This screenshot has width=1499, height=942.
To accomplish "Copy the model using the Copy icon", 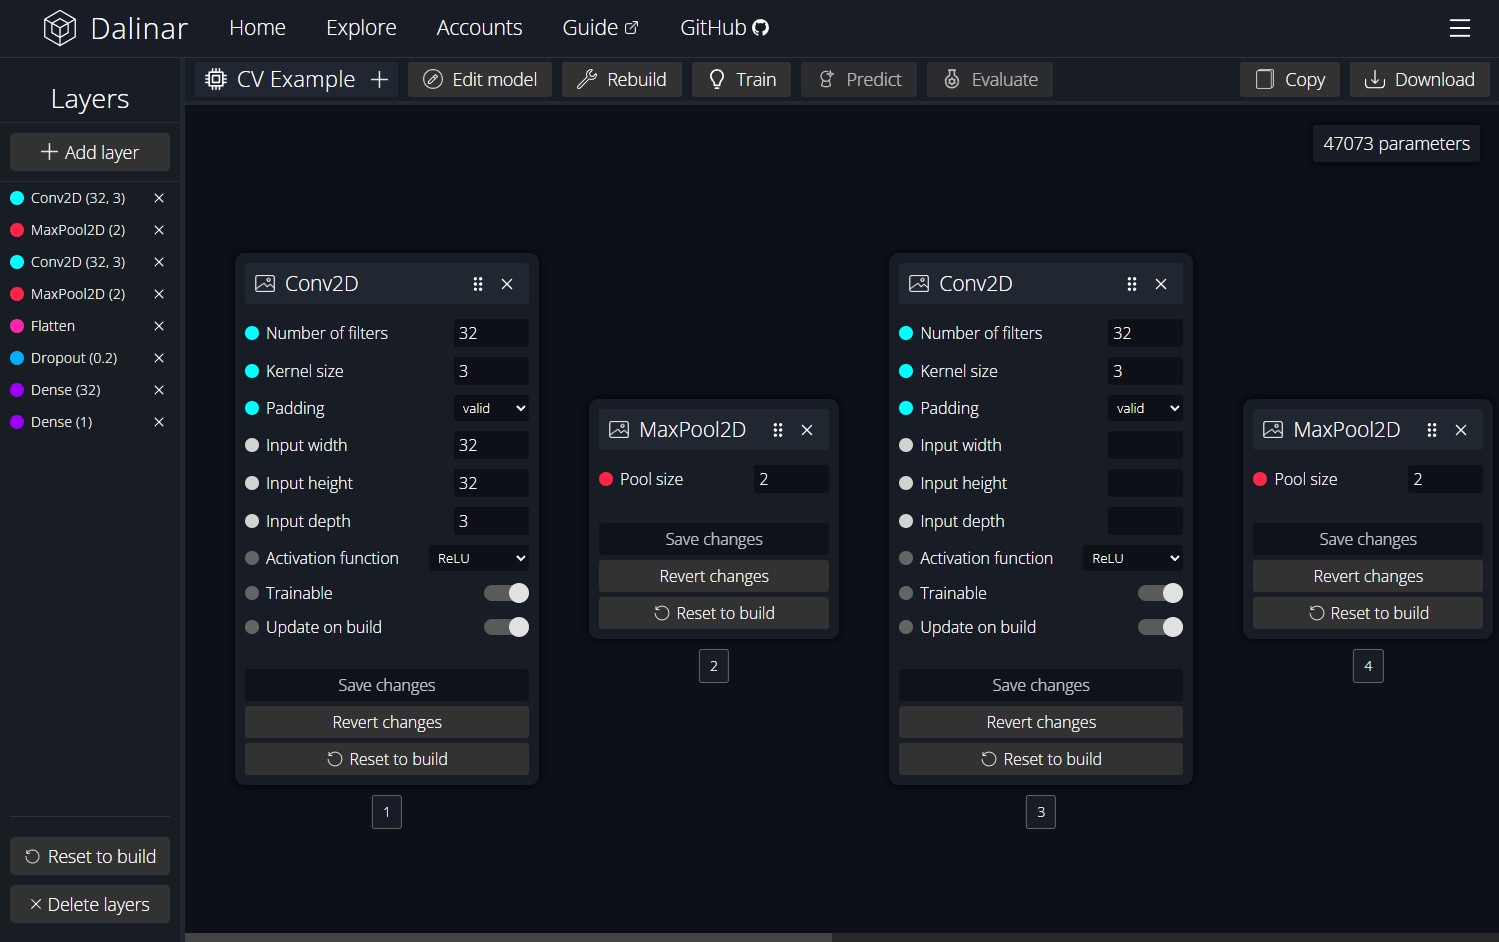I will 1264,79.
